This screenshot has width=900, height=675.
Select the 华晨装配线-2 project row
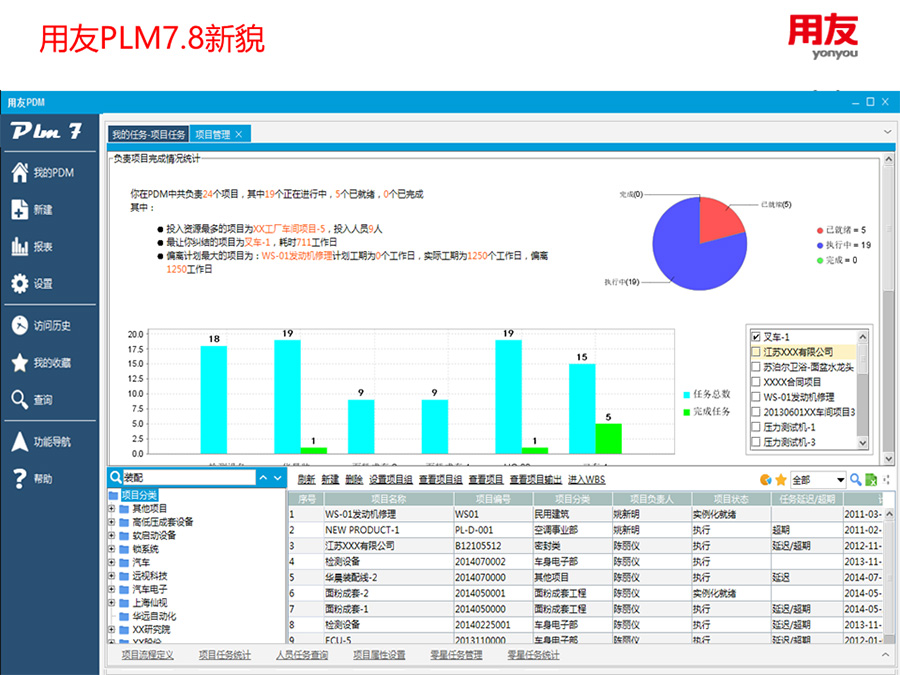[x=585, y=577]
